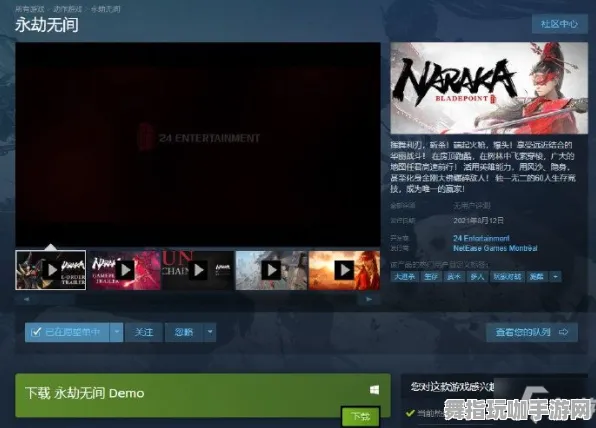Play the Unchained trailer thumbnail
Viewport: 596px width, 428px height.
tap(198, 270)
